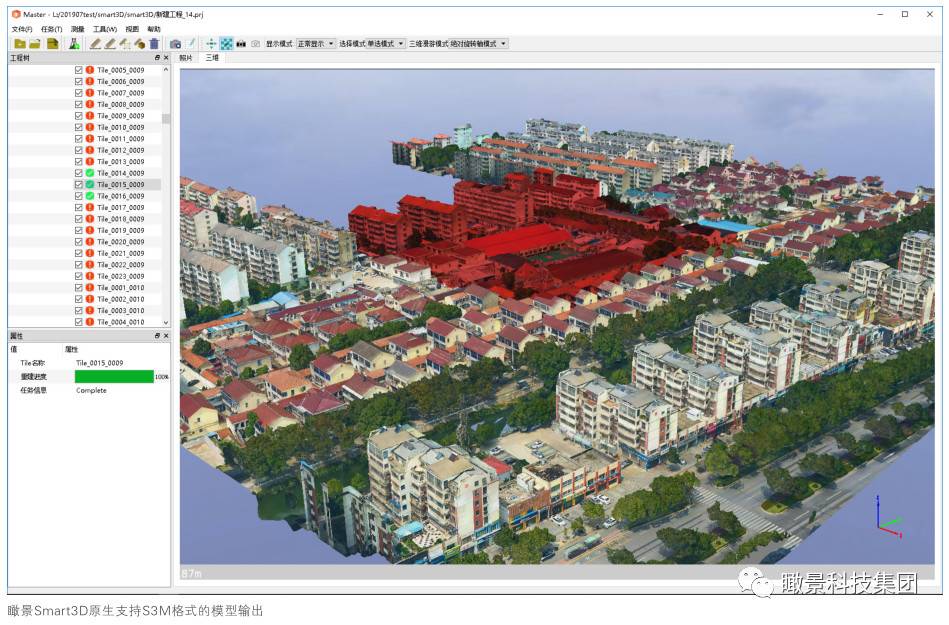Toggle the Tile_0009_0009 checkbox
The height and width of the screenshot is (625, 949).
[x=79, y=116]
